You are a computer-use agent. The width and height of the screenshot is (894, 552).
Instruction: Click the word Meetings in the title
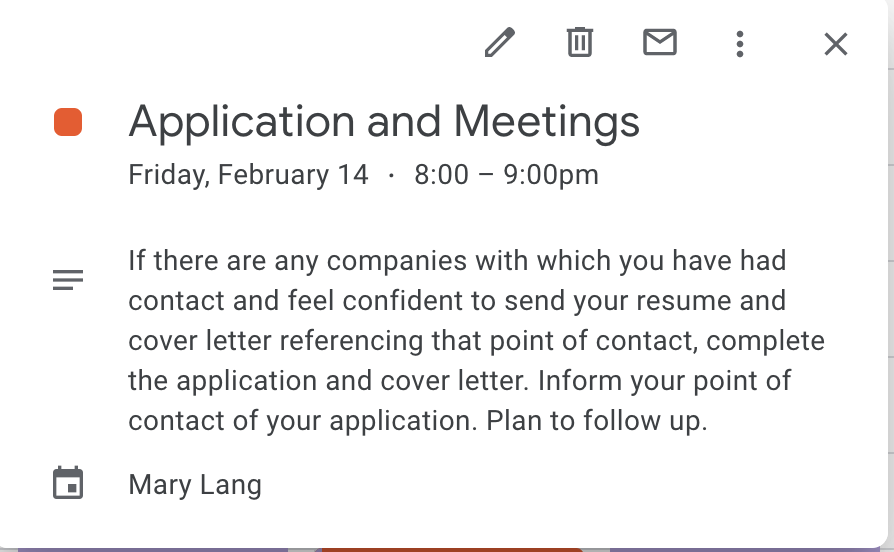(x=546, y=123)
